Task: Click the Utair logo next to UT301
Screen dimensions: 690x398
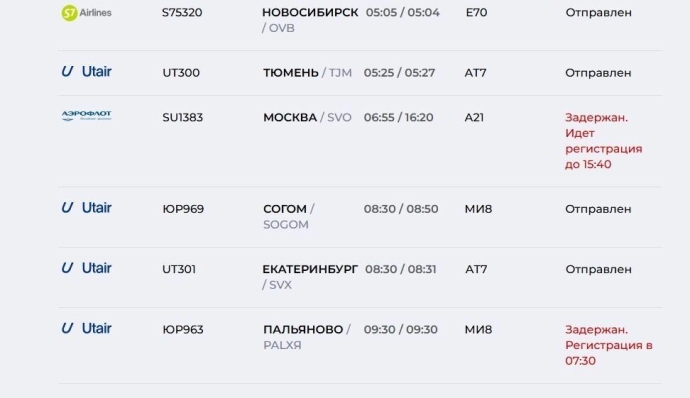Action: [86, 268]
